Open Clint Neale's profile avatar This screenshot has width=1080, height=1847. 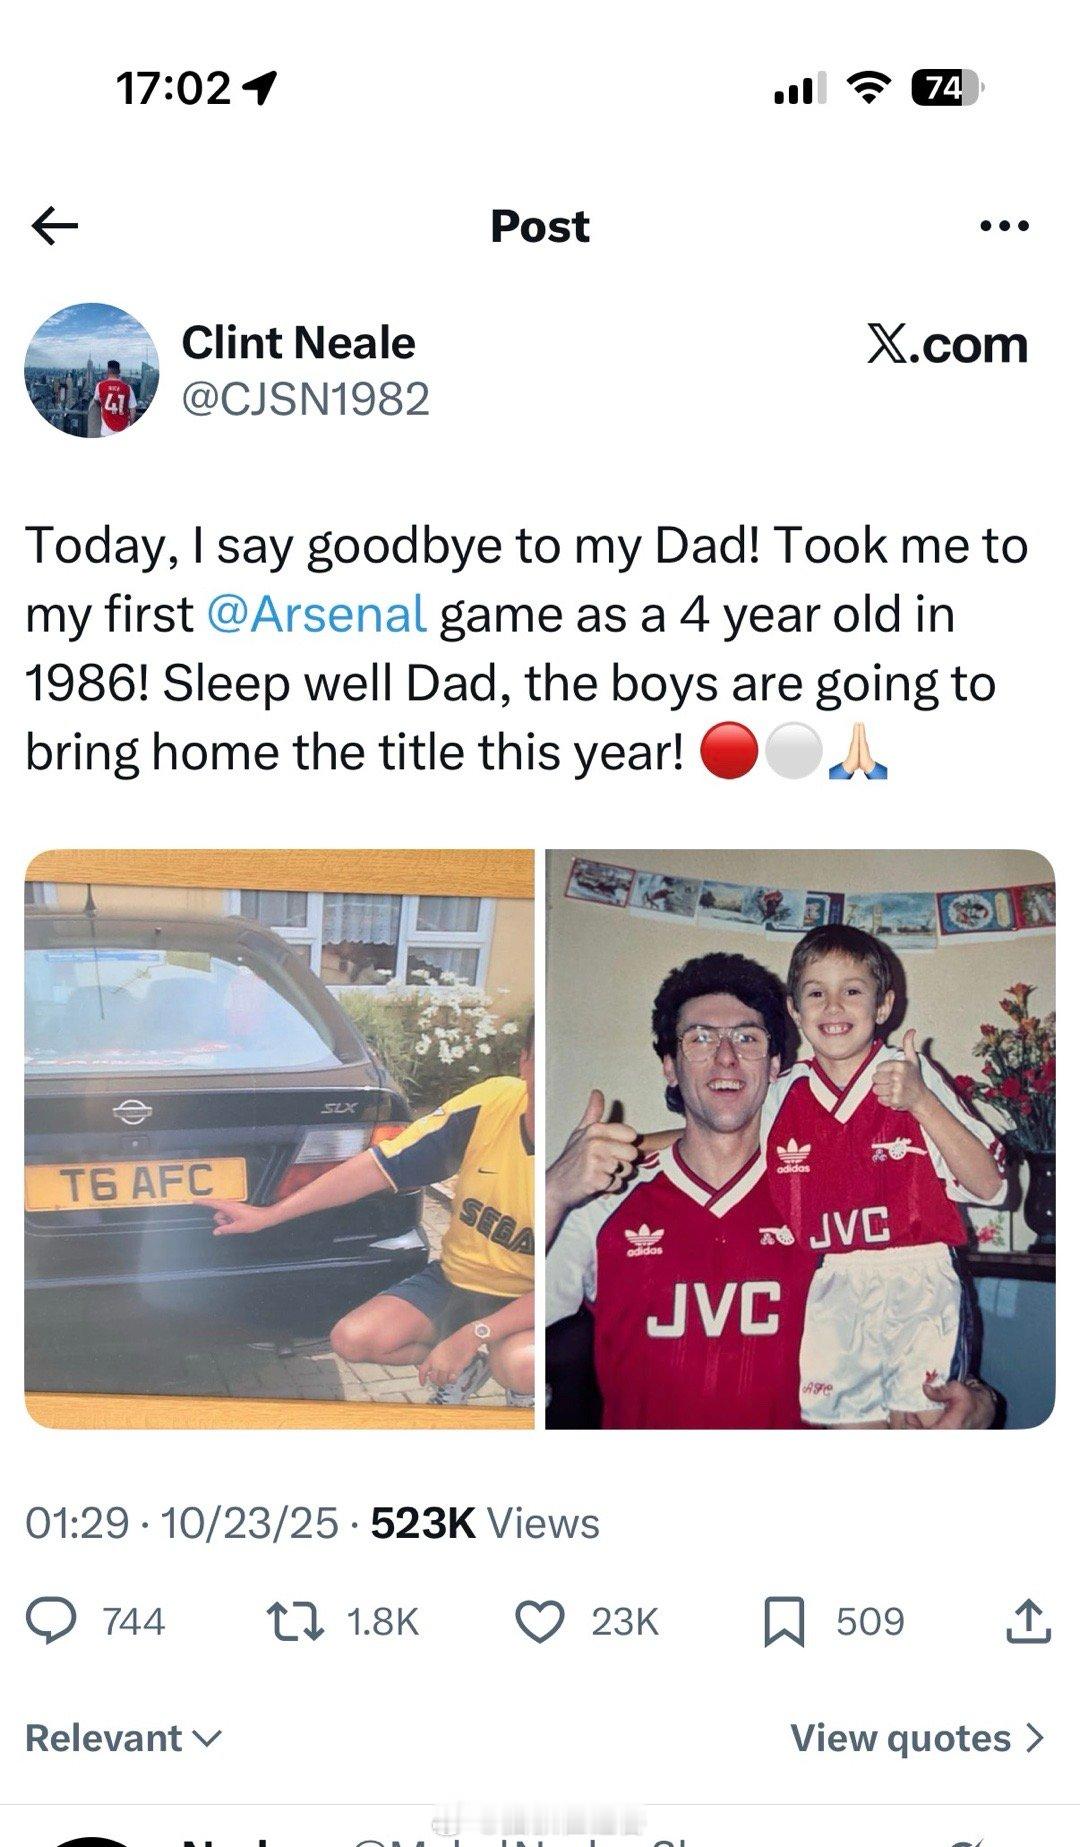point(92,370)
